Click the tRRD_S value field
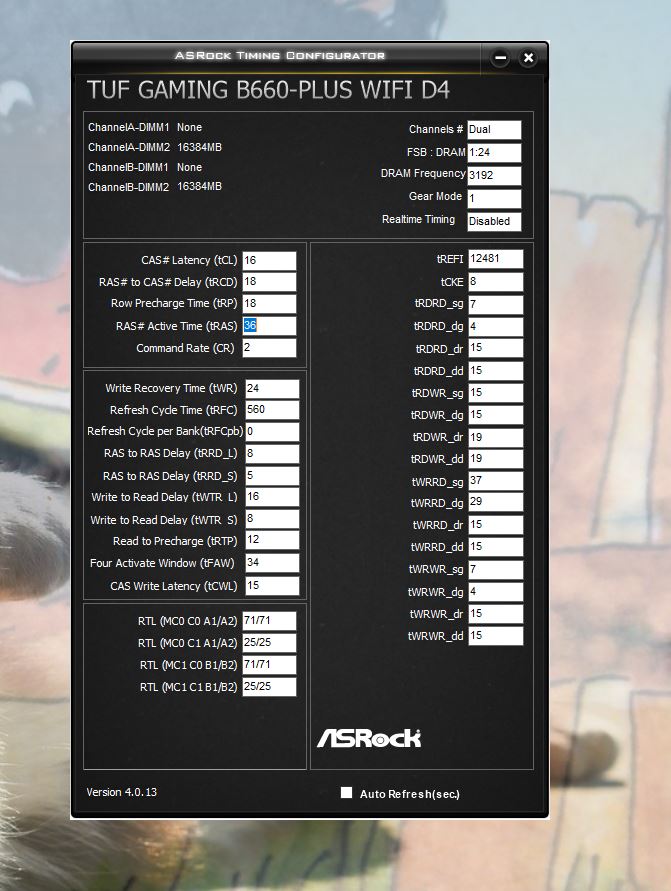The width and height of the screenshot is (671, 891). point(272,476)
